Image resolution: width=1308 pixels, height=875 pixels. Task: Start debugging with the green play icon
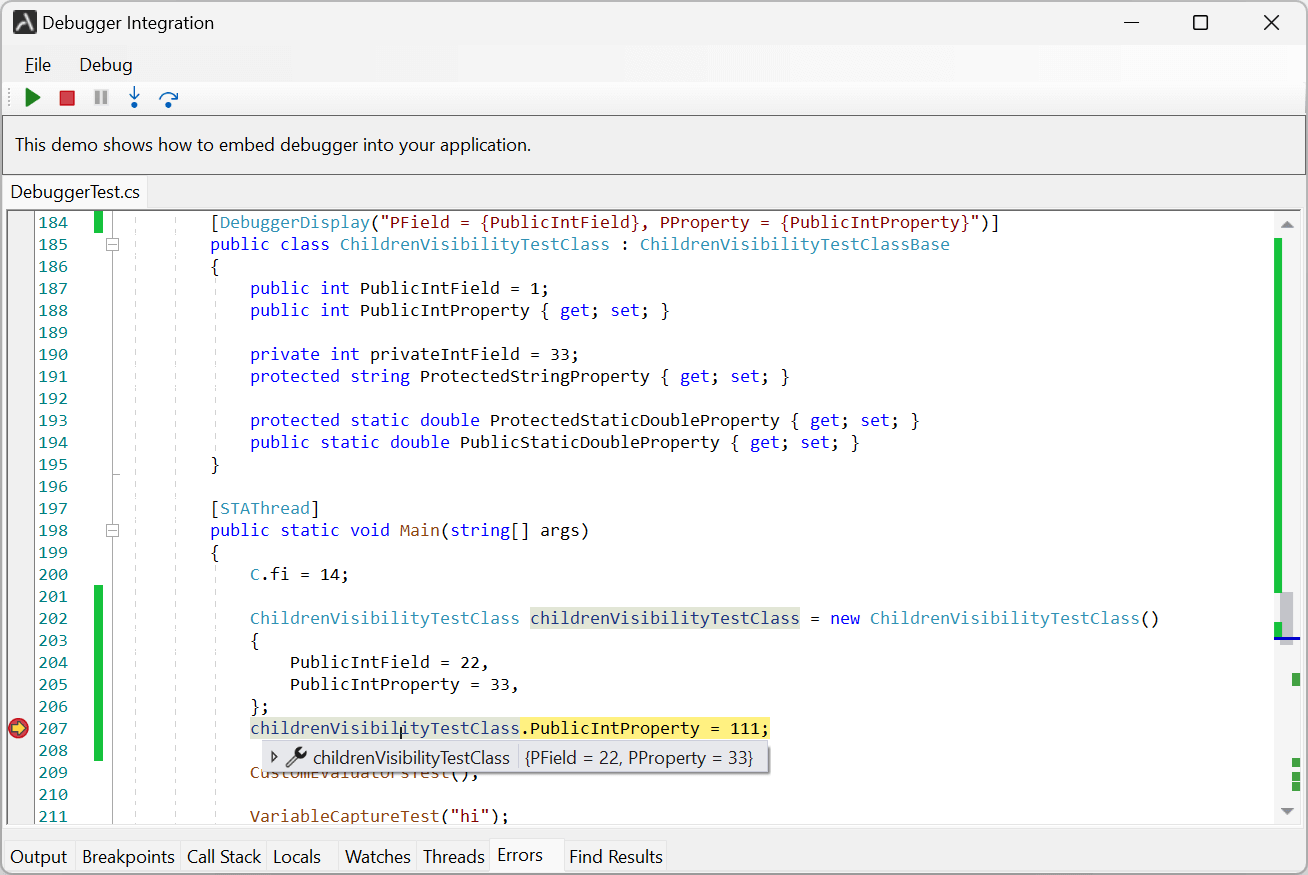pyautogui.click(x=33, y=98)
